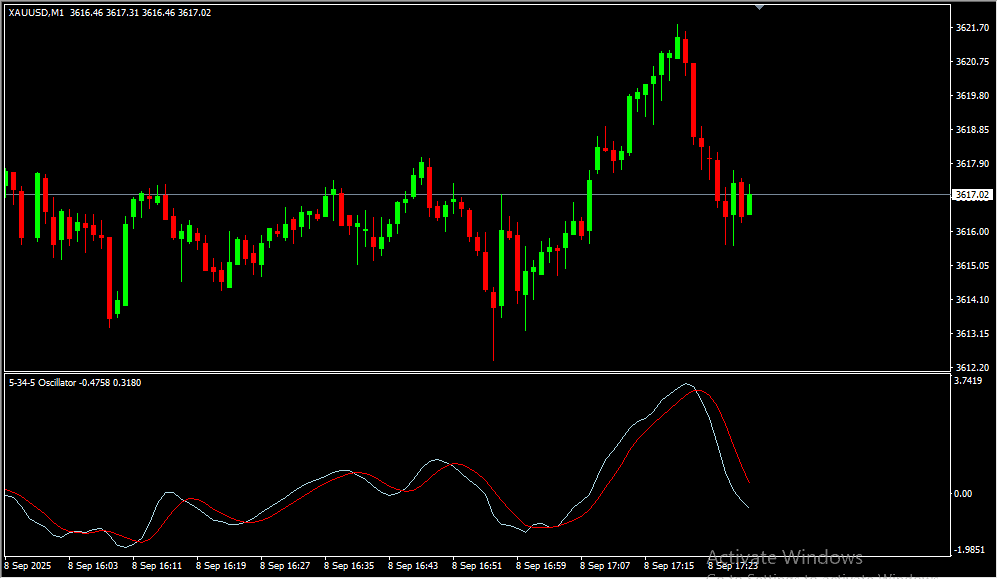Viewport: 998px width, 579px height.
Task: Click the 8 Sep 17:07 time label
Action: coord(605,565)
